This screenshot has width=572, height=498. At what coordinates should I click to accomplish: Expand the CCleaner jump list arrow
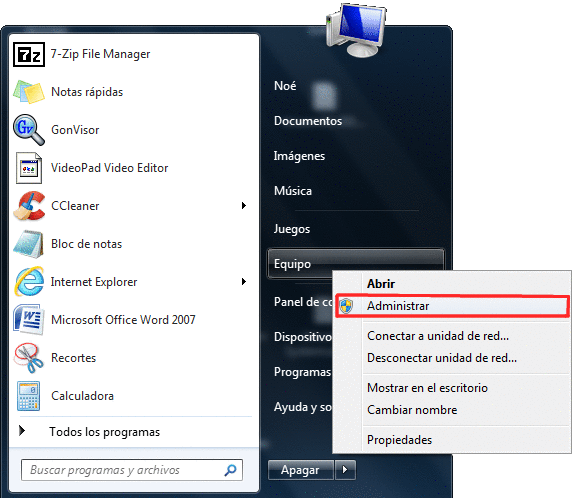pos(244,206)
